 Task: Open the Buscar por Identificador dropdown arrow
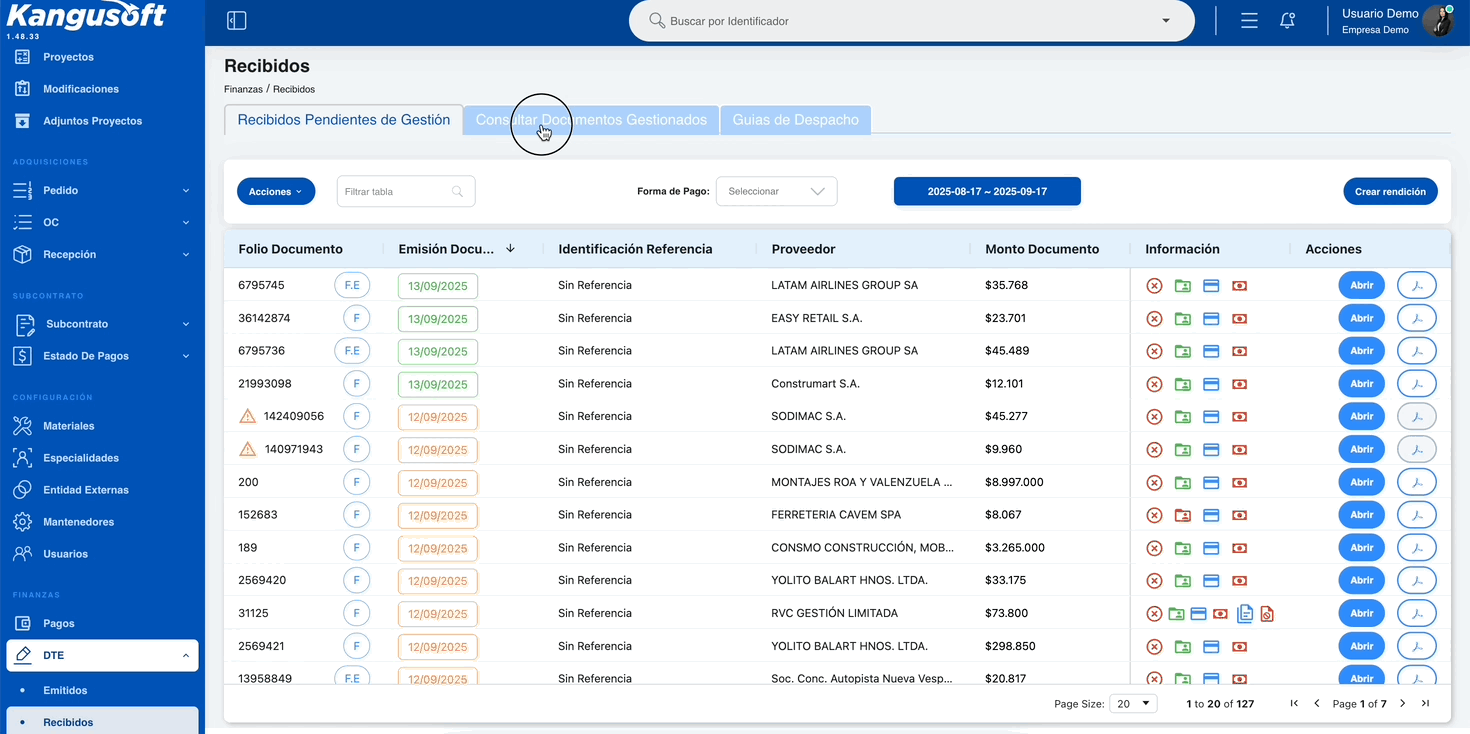pyautogui.click(x=1166, y=21)
